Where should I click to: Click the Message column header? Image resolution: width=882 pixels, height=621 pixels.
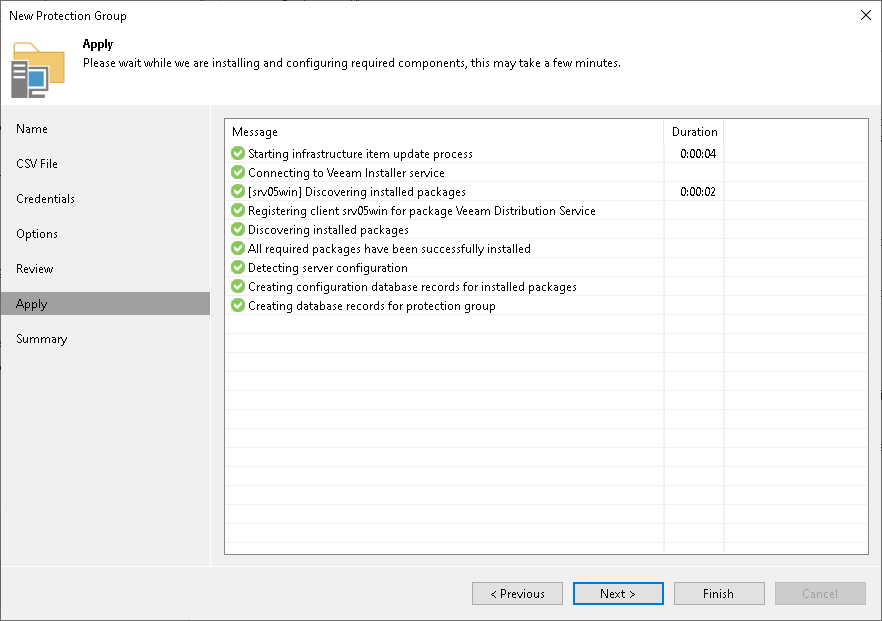click(255, 132)
